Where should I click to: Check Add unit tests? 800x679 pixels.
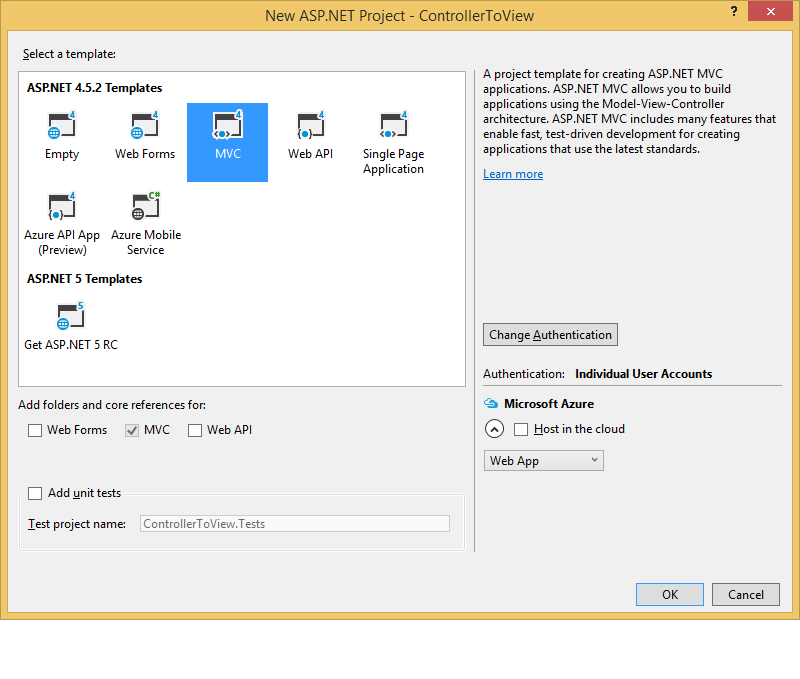click(35, 493)
